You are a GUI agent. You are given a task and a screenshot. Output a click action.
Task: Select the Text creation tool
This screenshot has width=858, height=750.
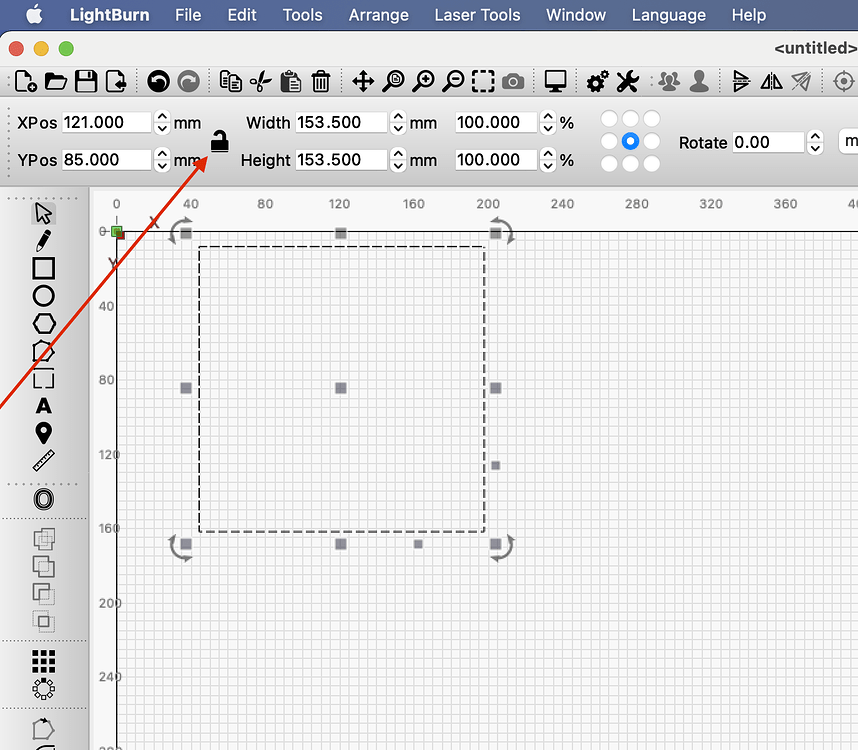pos(42,406)
